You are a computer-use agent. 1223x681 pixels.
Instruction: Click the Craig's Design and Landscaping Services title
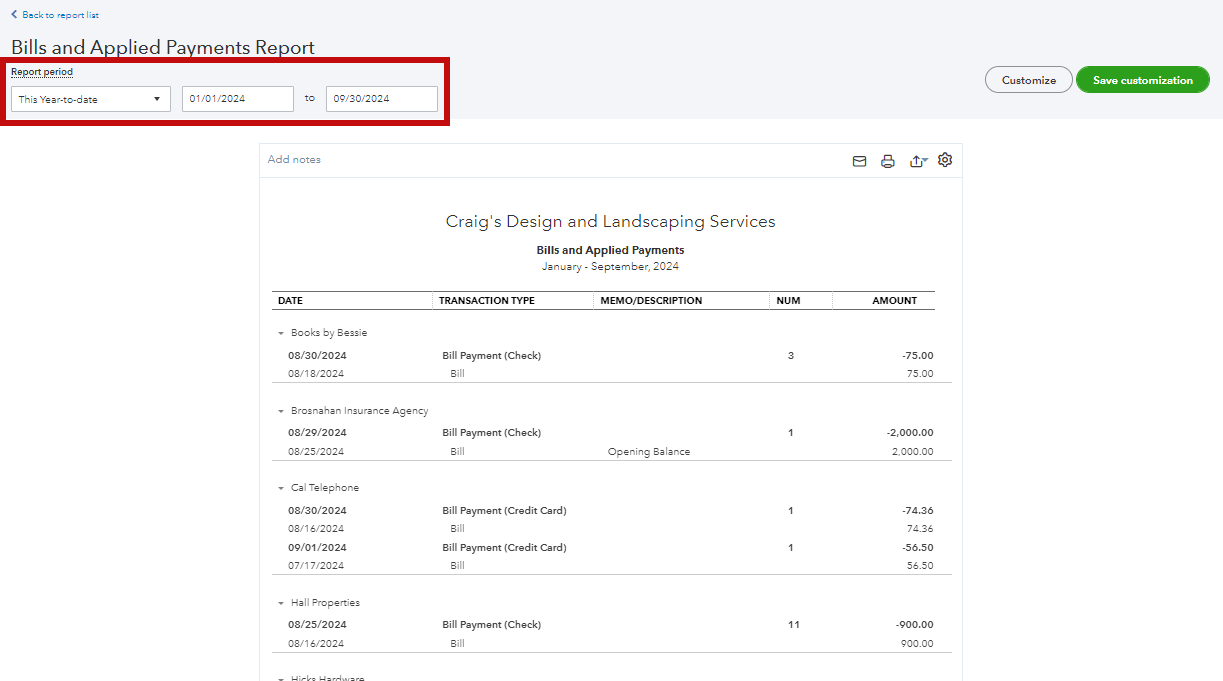(610, 222)
